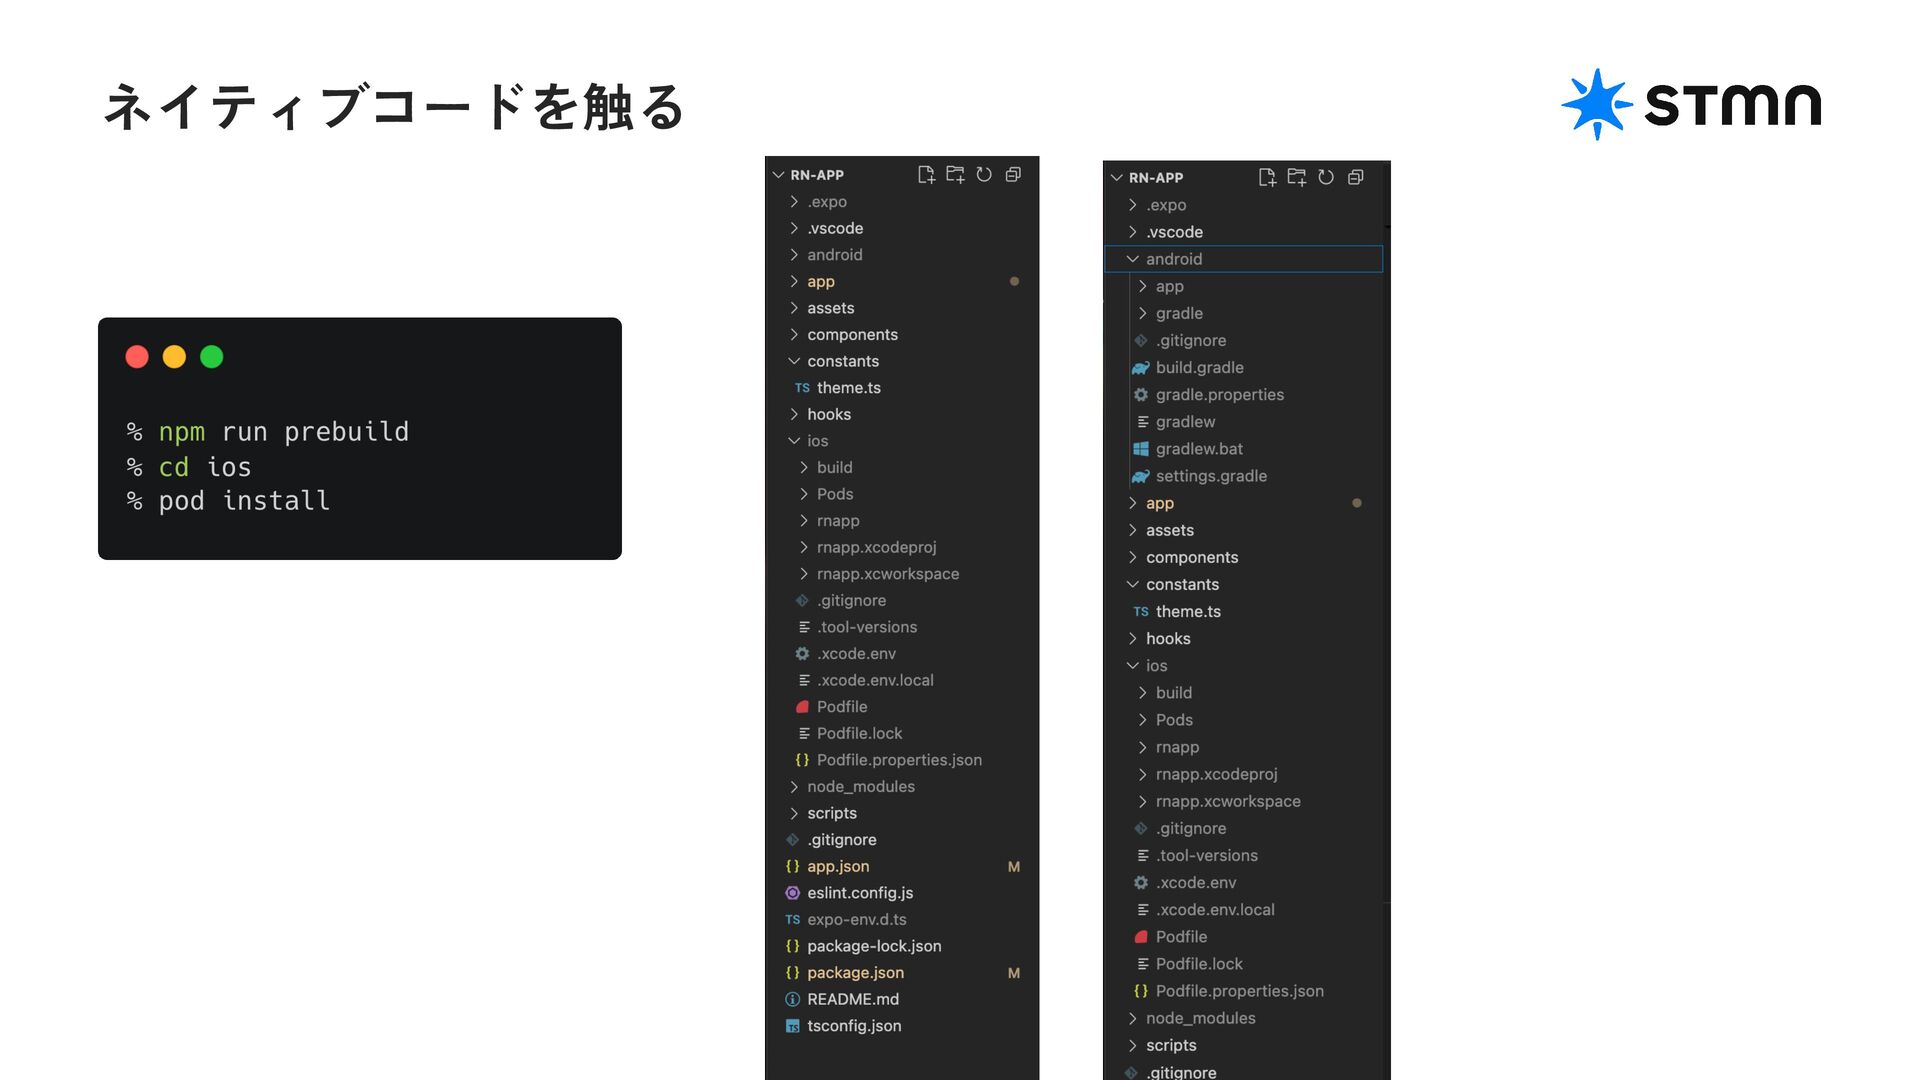Click New Folder icon in right explorer
Image resolution: width=1920 pixels, height=1080 pixels.
(1296, 178)
